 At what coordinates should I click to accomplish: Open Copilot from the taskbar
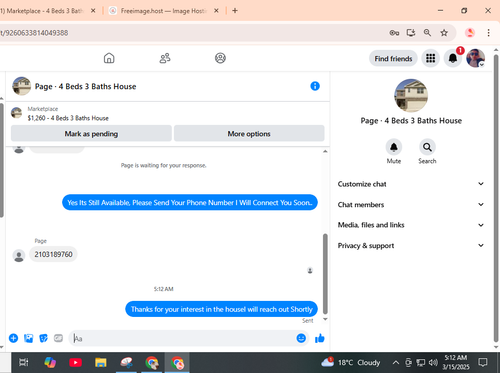coord(50,362)
